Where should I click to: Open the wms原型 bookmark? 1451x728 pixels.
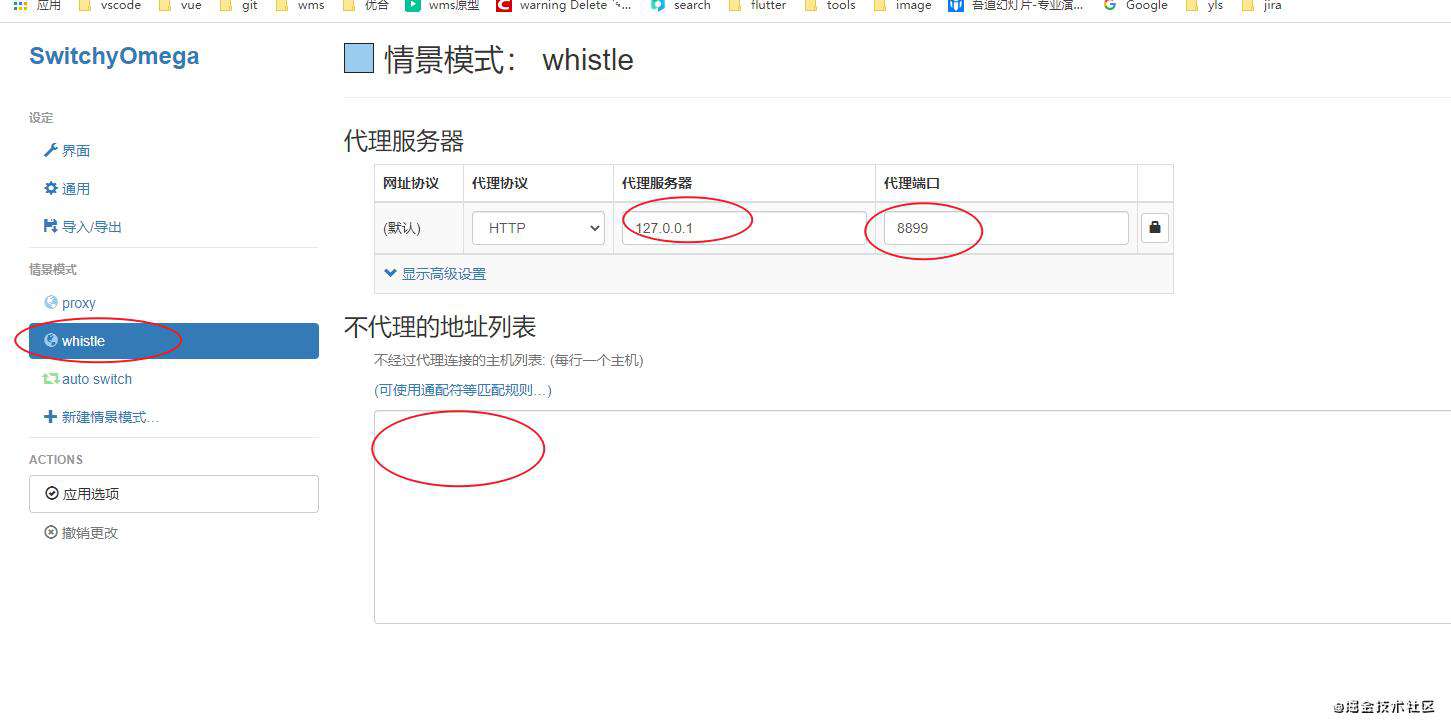[442, 5]
